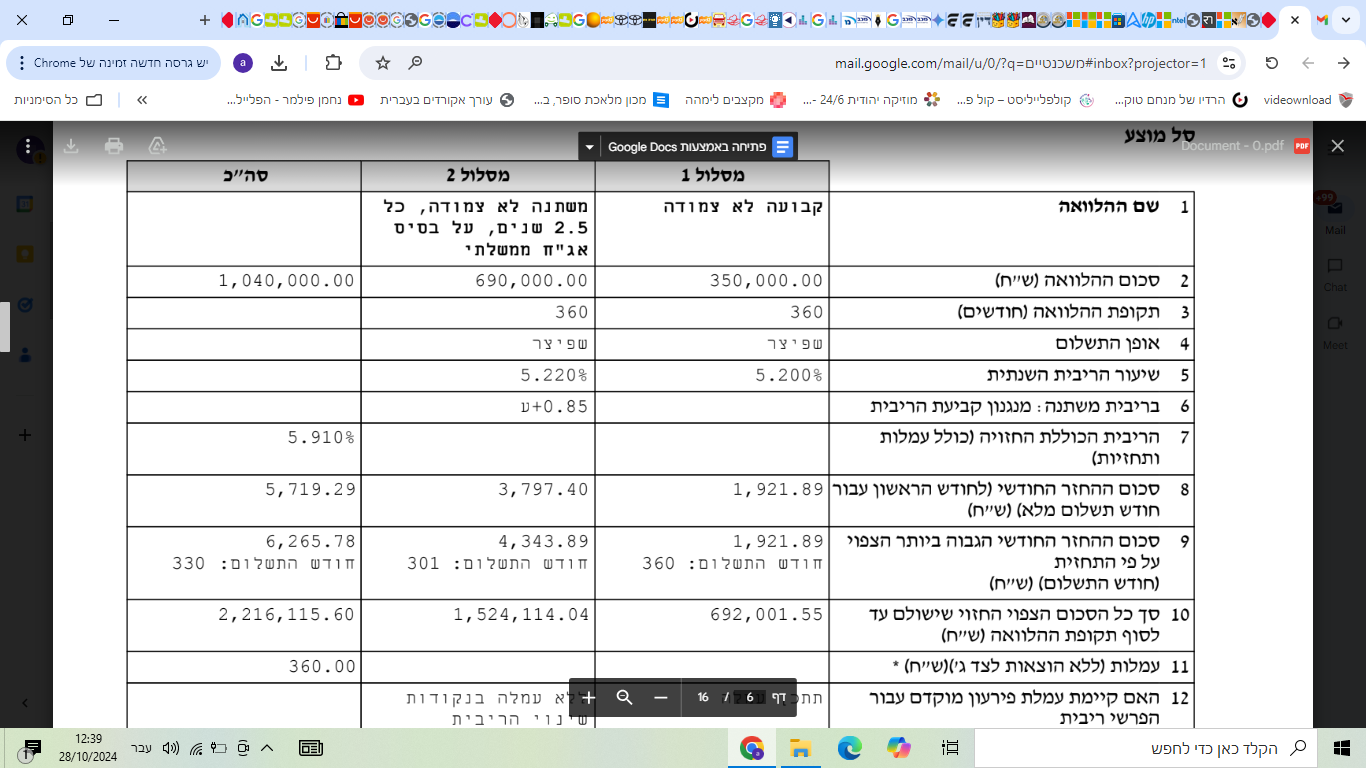Open the מקצבים לימהה bookmark
This screenshot has height=768, width=1366.
point(735,100)
